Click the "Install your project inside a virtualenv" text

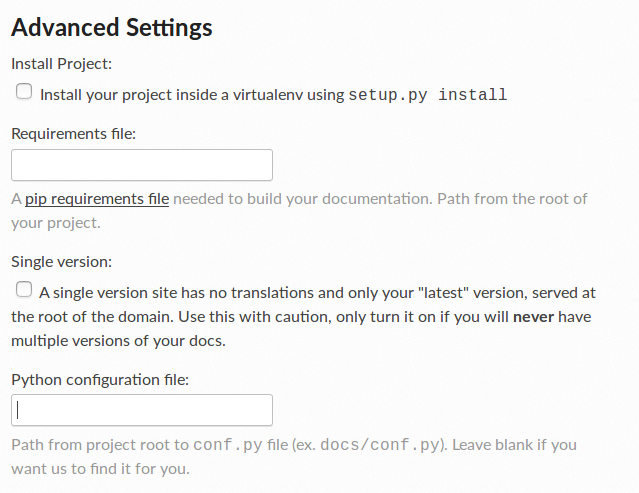click(x=171, y=95)
